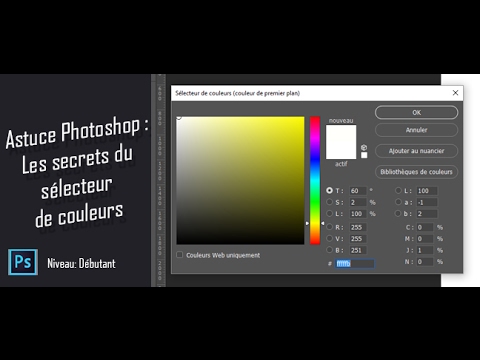Click the M magenta percentage field
Viewport: 480px width, 360px height.
pyautogui.click(x=425, y=239)
